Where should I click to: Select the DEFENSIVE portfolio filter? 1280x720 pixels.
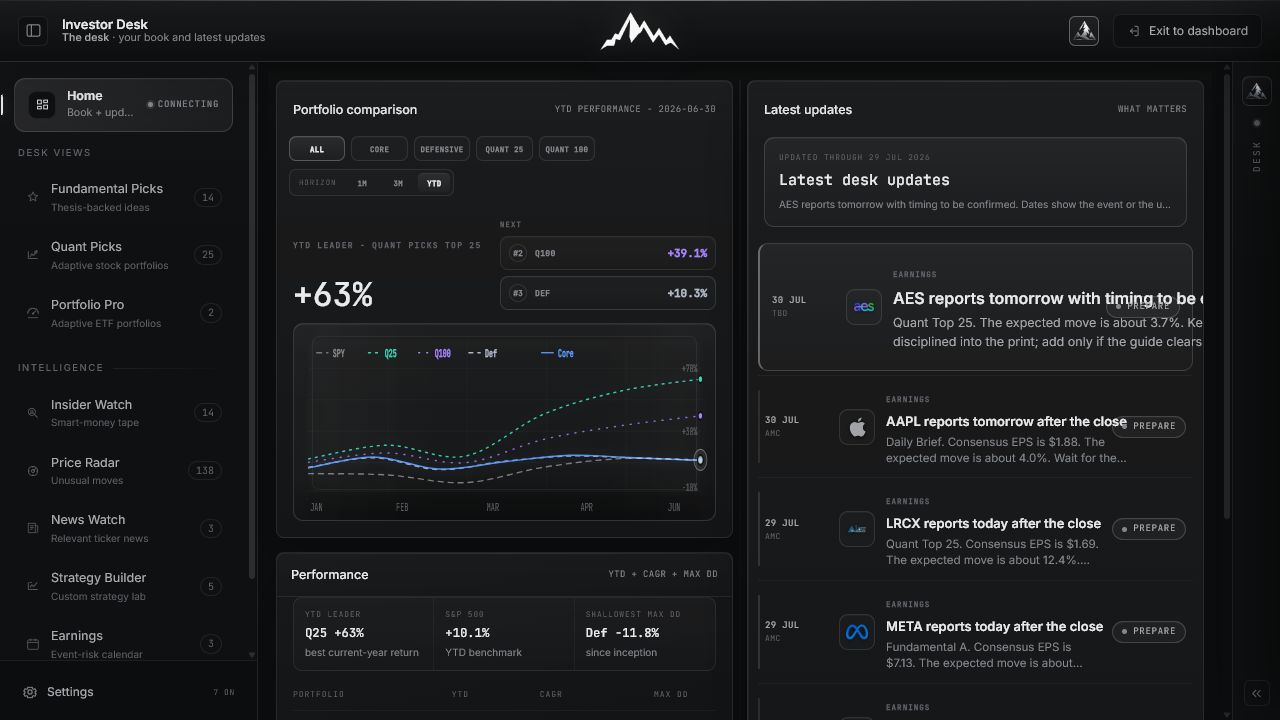(441, 149)
